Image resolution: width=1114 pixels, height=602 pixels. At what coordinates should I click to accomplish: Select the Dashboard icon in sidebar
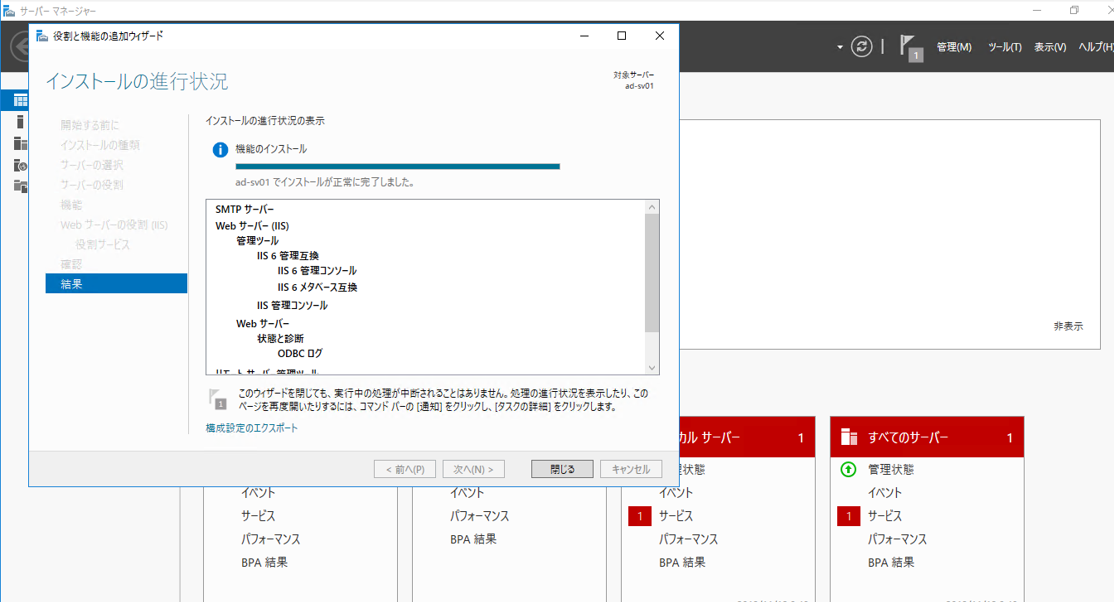click(x=20, y=100)
